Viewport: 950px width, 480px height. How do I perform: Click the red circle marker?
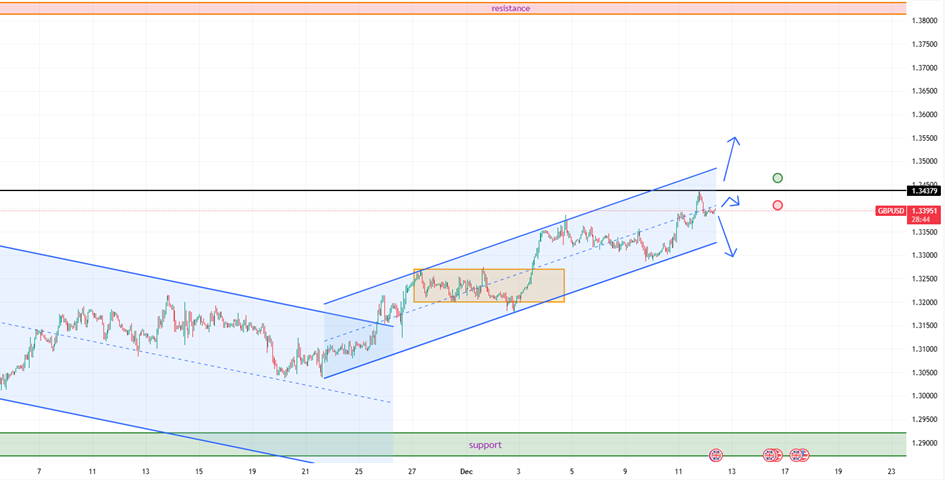tap(778, 206)
